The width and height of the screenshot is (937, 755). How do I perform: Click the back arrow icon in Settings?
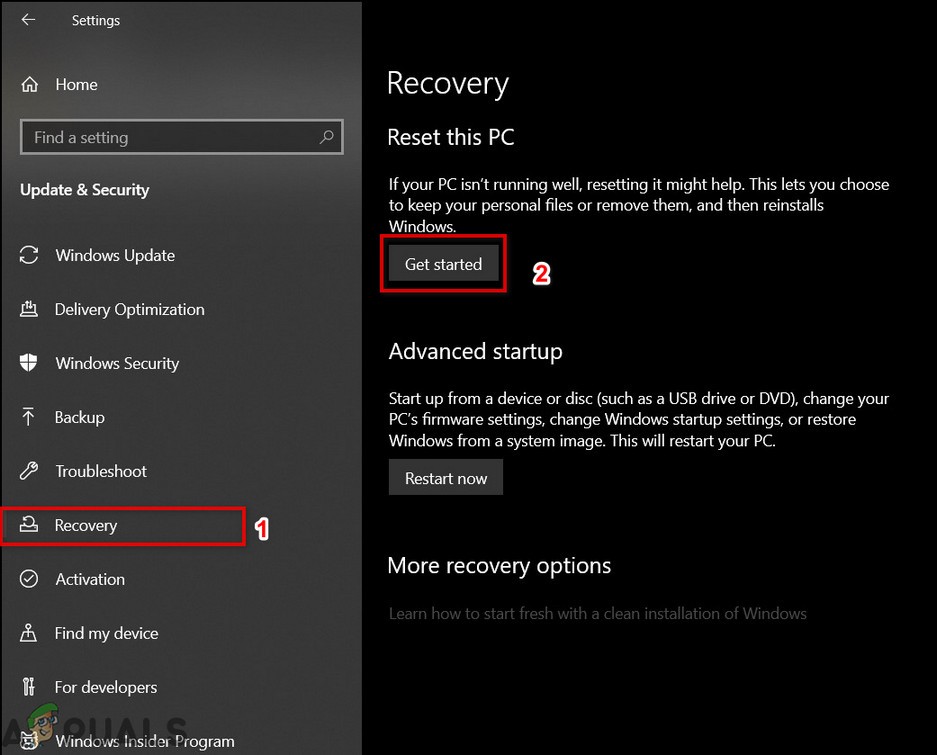(28, 20)
